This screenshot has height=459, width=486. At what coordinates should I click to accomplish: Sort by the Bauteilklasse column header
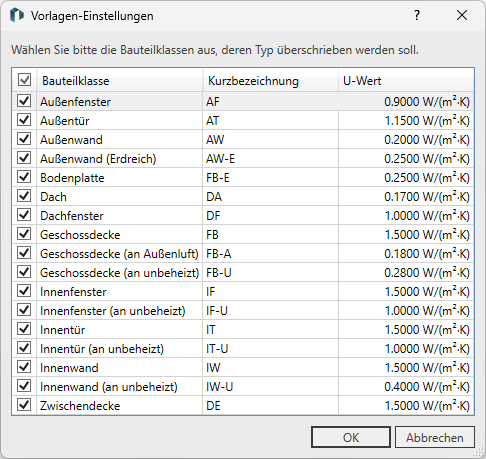pyautogui.click(x=120, y=81)
